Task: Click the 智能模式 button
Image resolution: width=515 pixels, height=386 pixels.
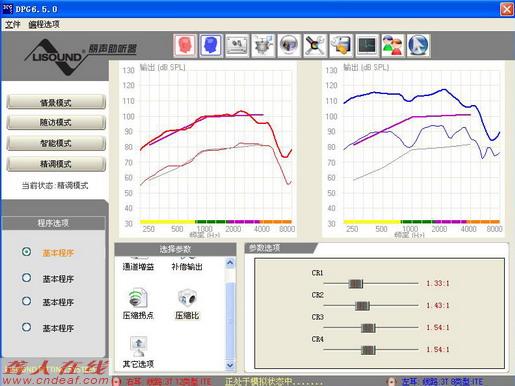Action: 56,143
